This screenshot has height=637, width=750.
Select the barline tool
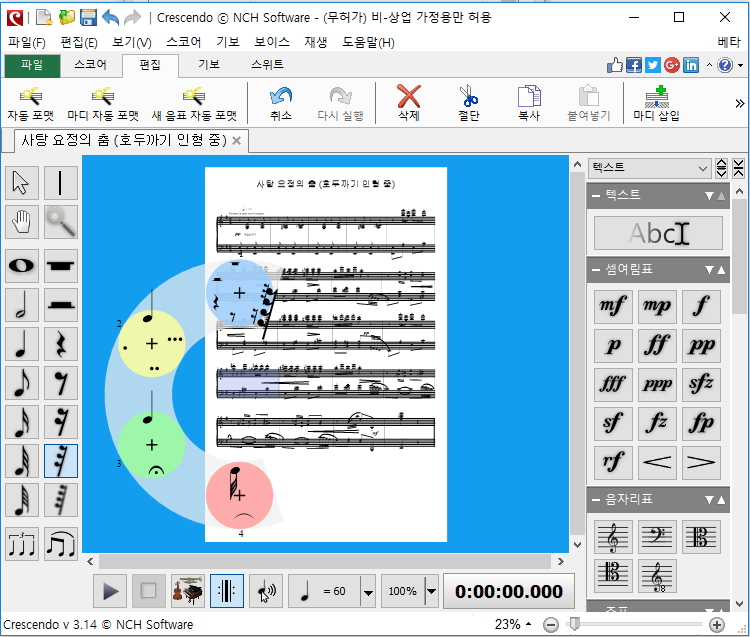tap(61, 183)
